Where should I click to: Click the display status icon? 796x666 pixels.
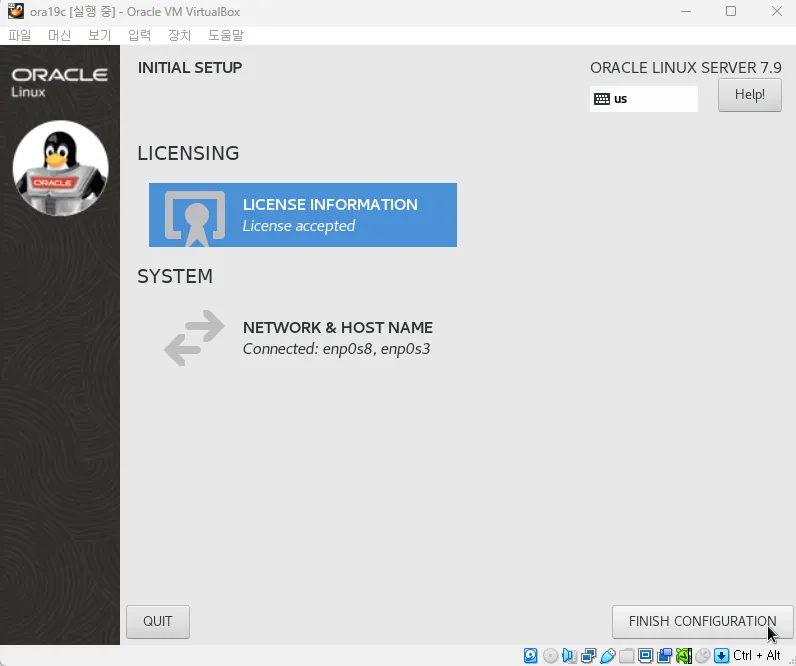point(646,655)
